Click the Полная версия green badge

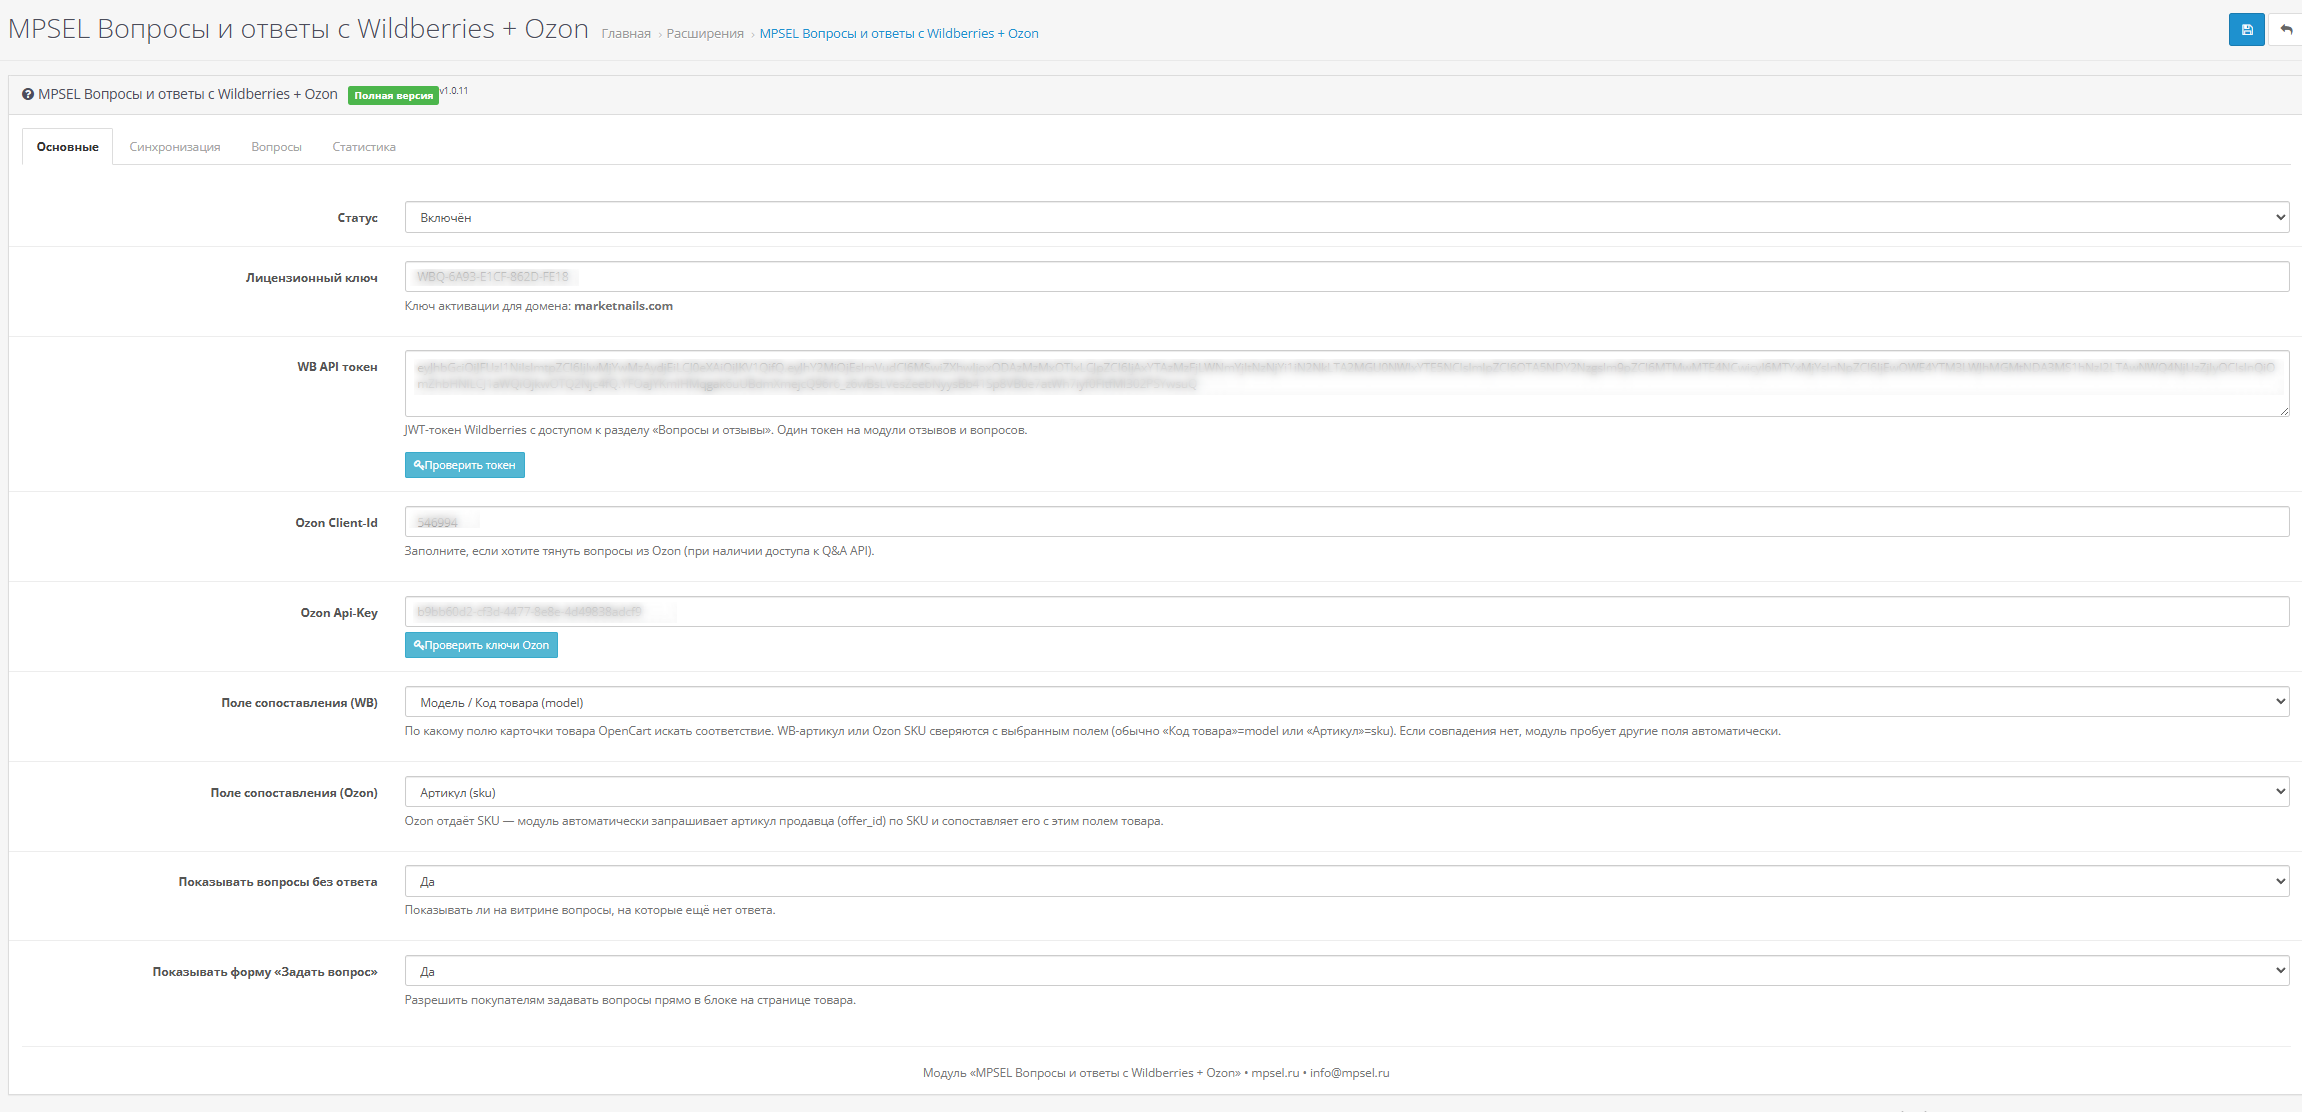point(393,96)
